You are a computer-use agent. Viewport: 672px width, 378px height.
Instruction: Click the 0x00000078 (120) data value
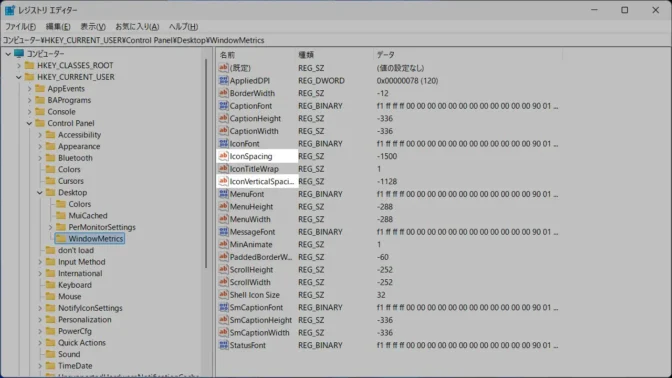click(407, 81)
